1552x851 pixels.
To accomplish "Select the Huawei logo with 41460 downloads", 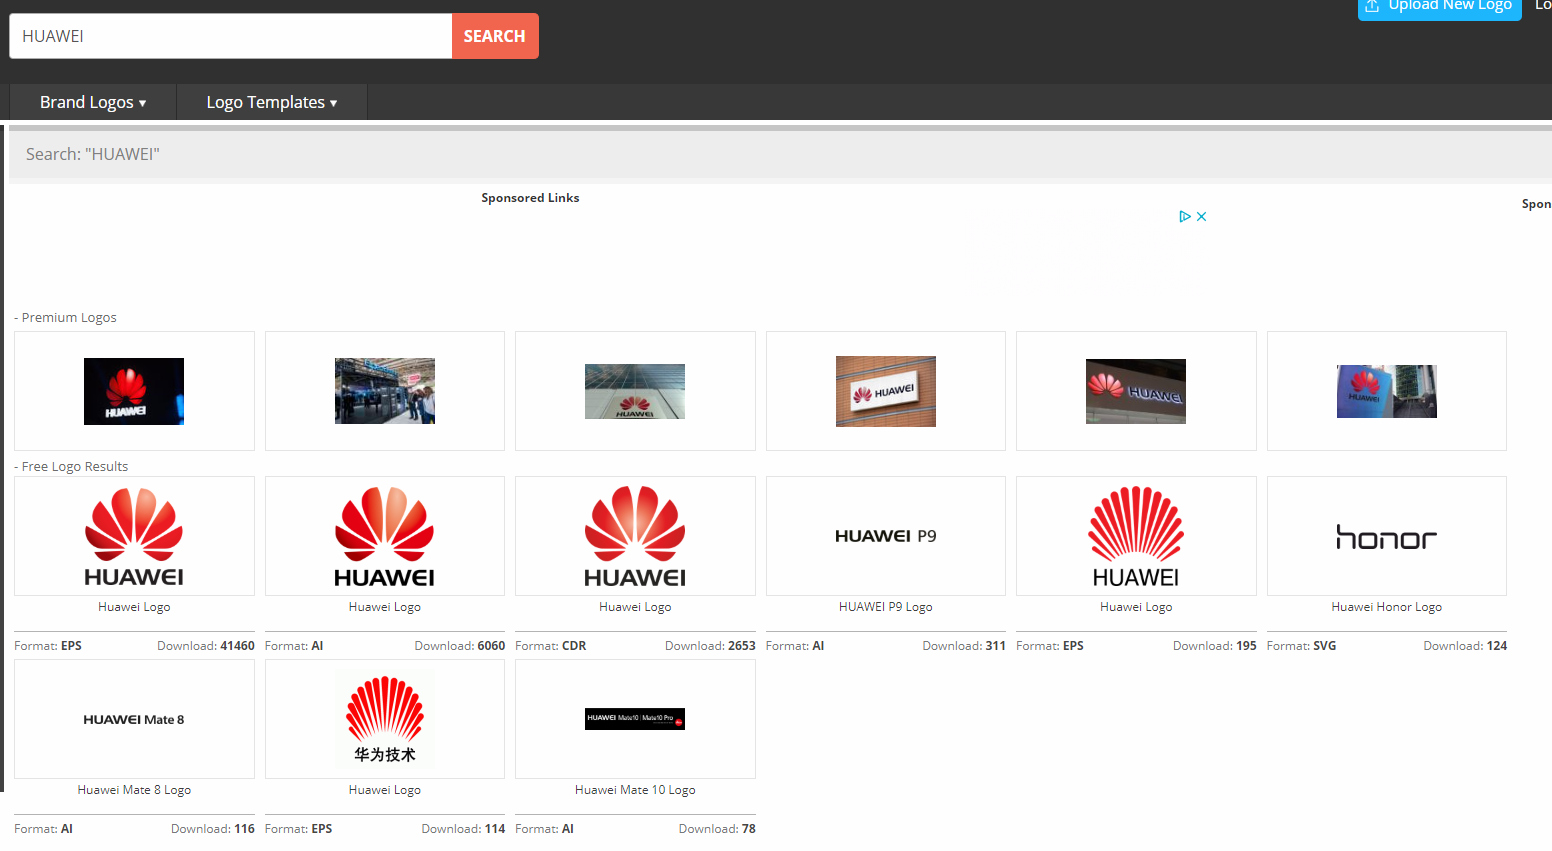I will click(134, 537).
